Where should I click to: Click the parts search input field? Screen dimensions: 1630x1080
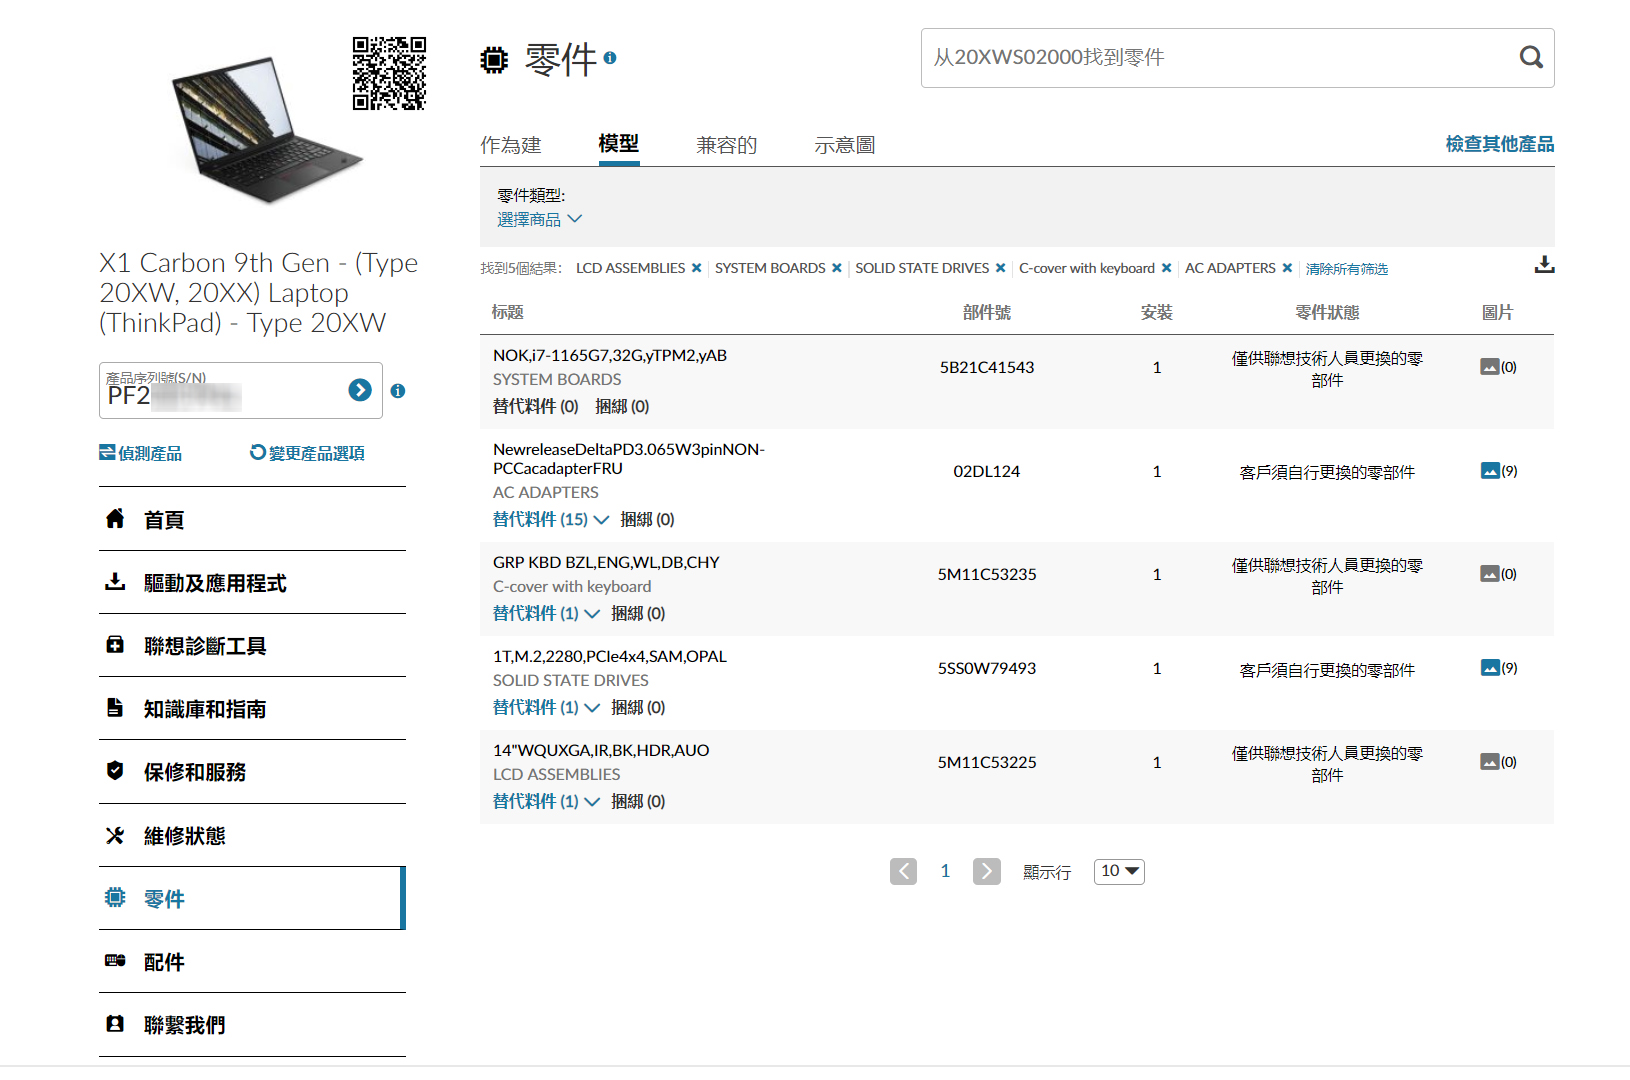1215,58
